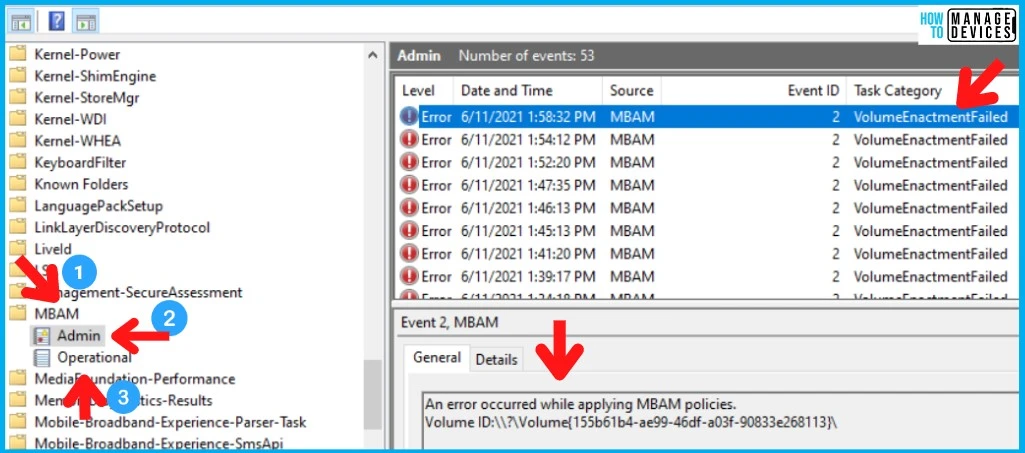Click the KeyboardFilter folder icon
The height and width of the screenshot is (453, 1025).
point(18,162)
